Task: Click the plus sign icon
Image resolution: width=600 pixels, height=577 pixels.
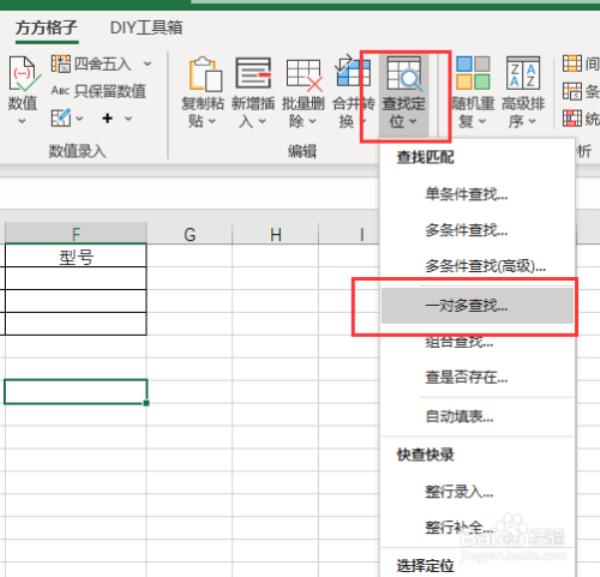Action: point(108,118)
